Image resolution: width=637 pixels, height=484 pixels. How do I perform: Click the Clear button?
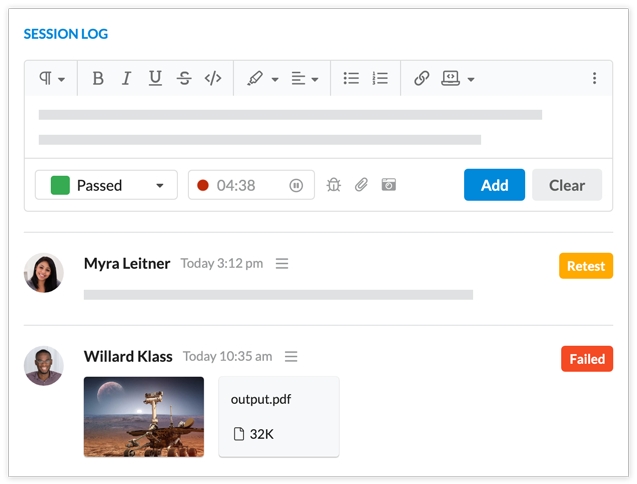[567, 185]
